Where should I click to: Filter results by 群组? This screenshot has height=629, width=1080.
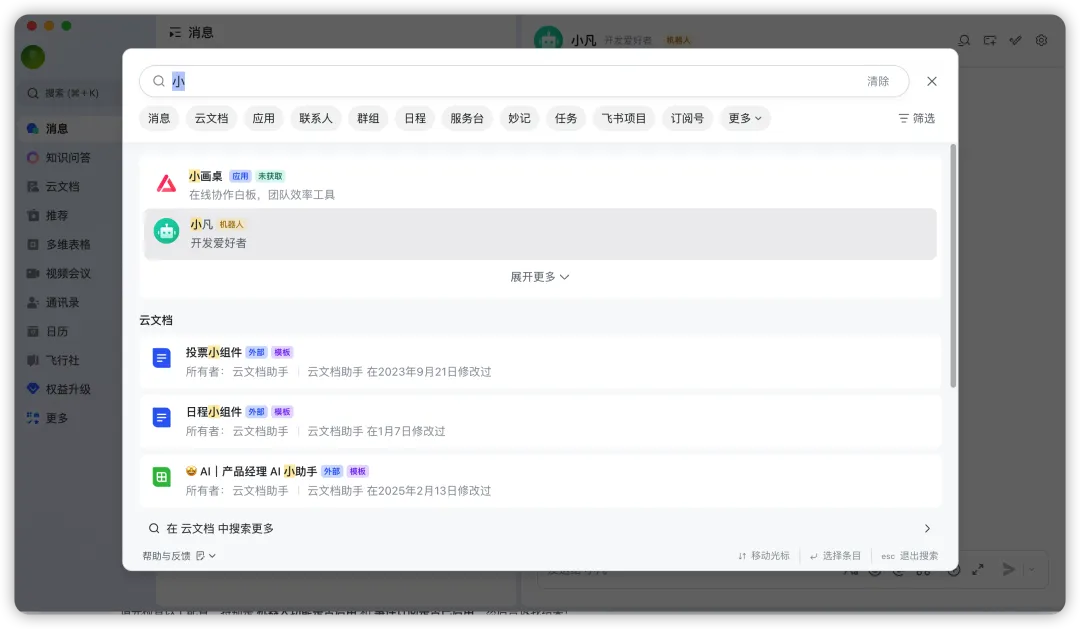click(368, 118)
